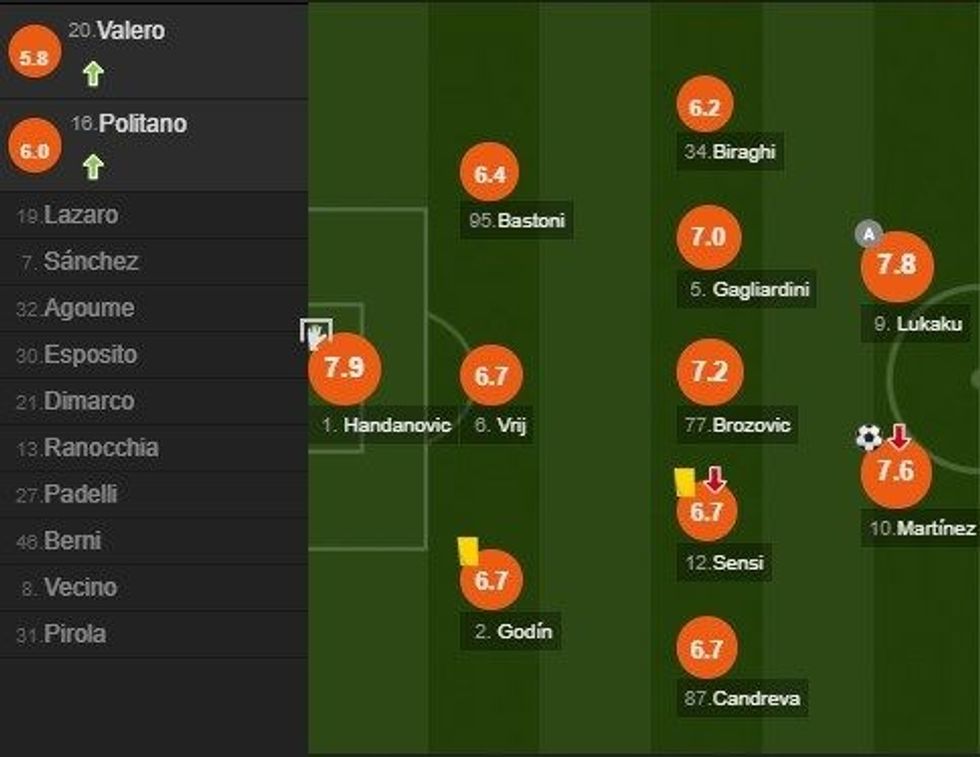Click the soccer ball goal icon above Martínez
This screenshot has height=757, width=980.
(869, 437)
